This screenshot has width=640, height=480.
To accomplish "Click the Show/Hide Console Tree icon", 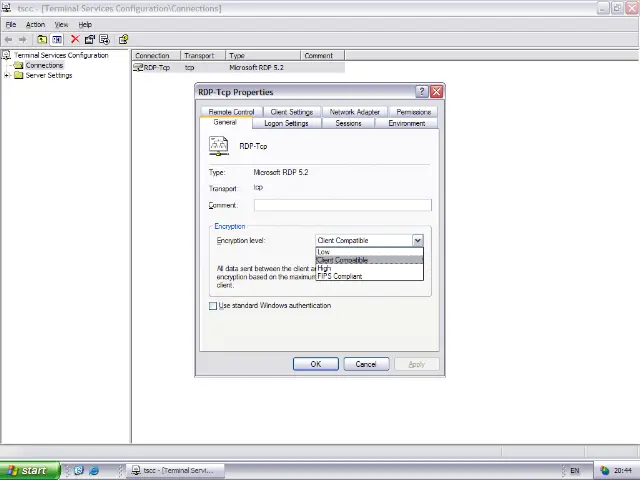I will 57,39.
